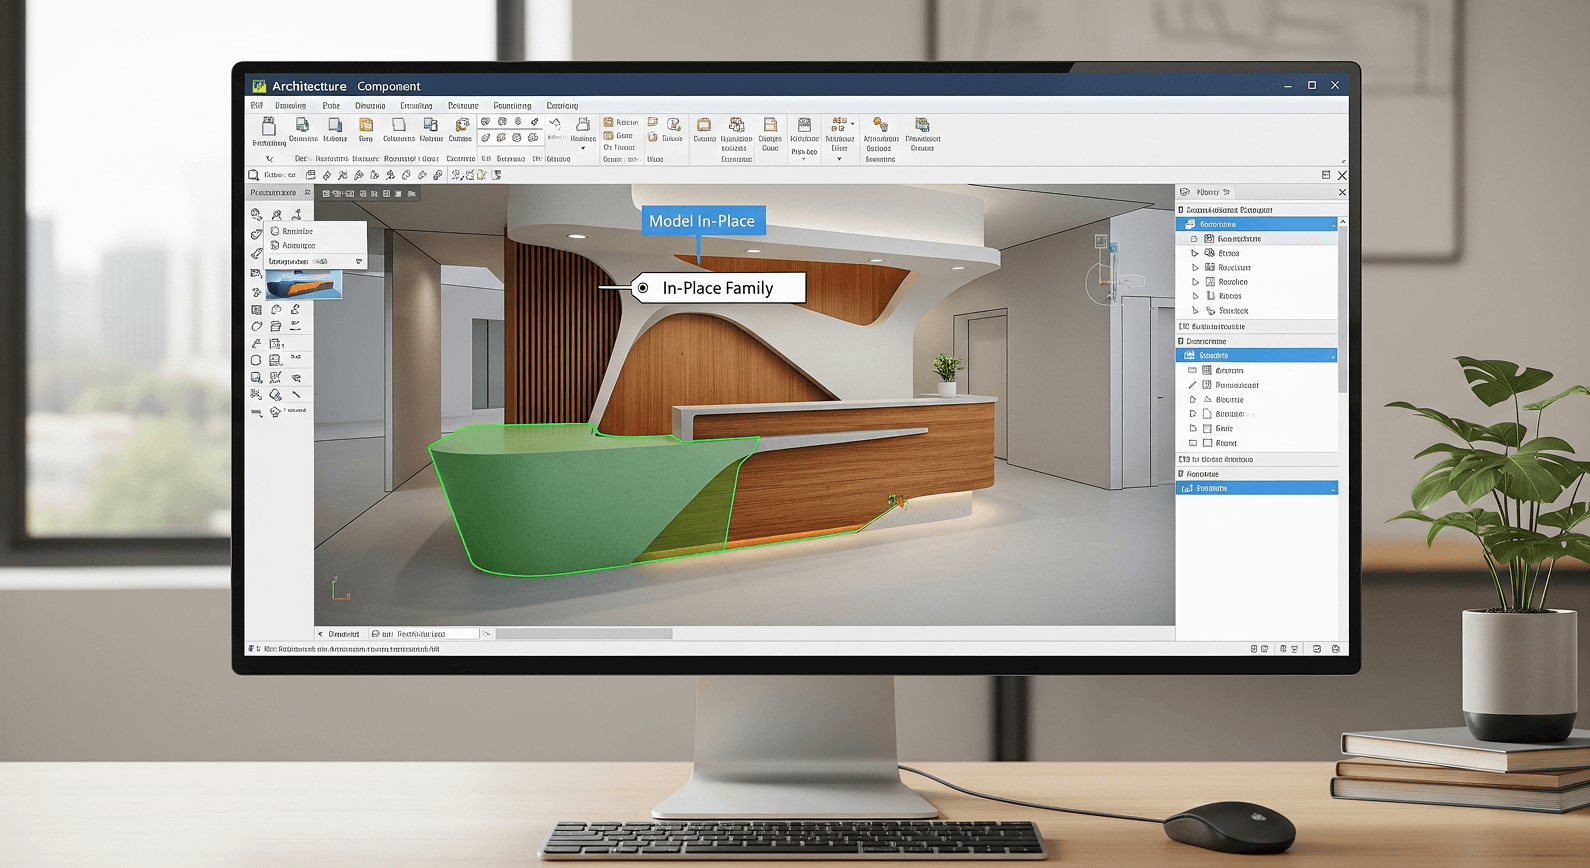
Task: Click the reception desk preview thumbnail
Action: pyautogui.click(x=303, y=285)
